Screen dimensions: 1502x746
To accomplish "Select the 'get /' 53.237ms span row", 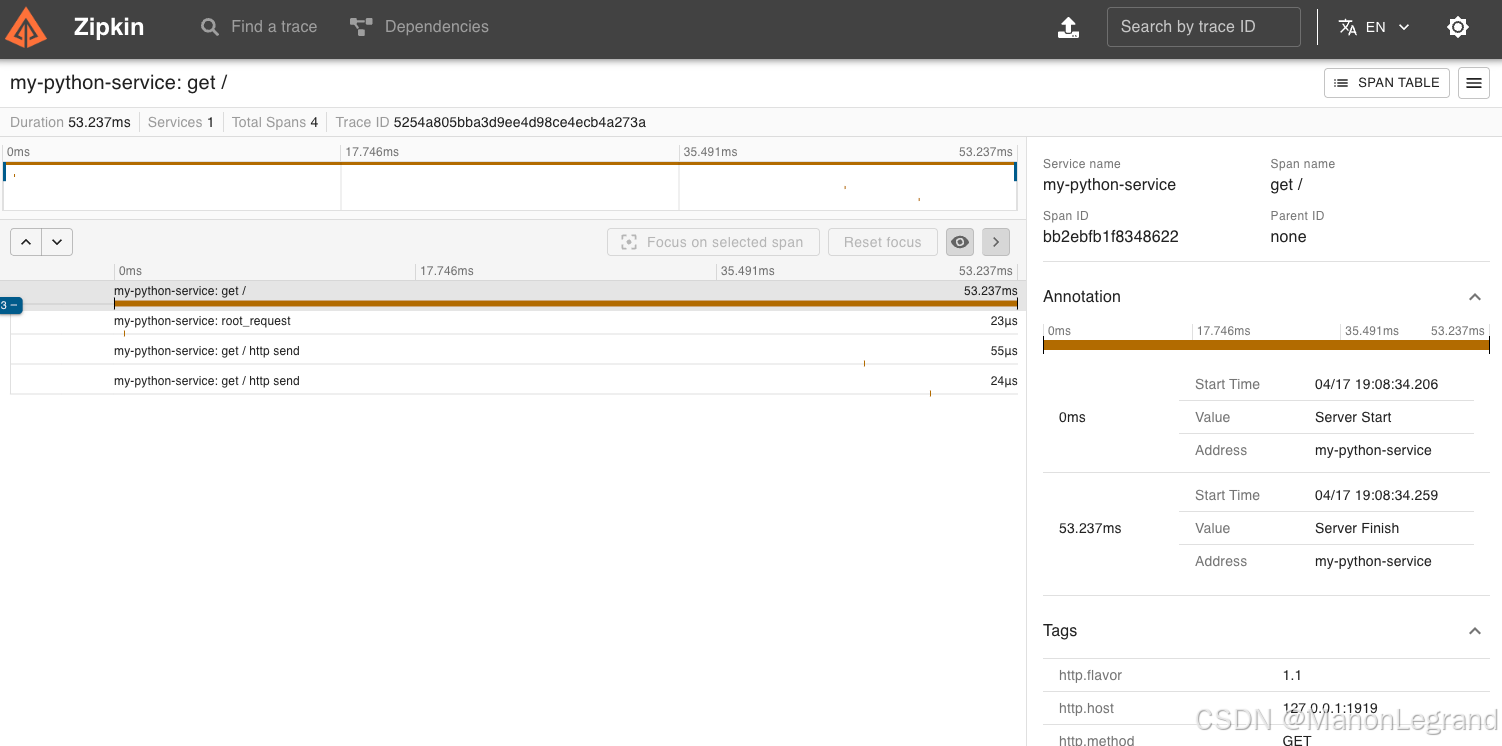I will 565,296.
